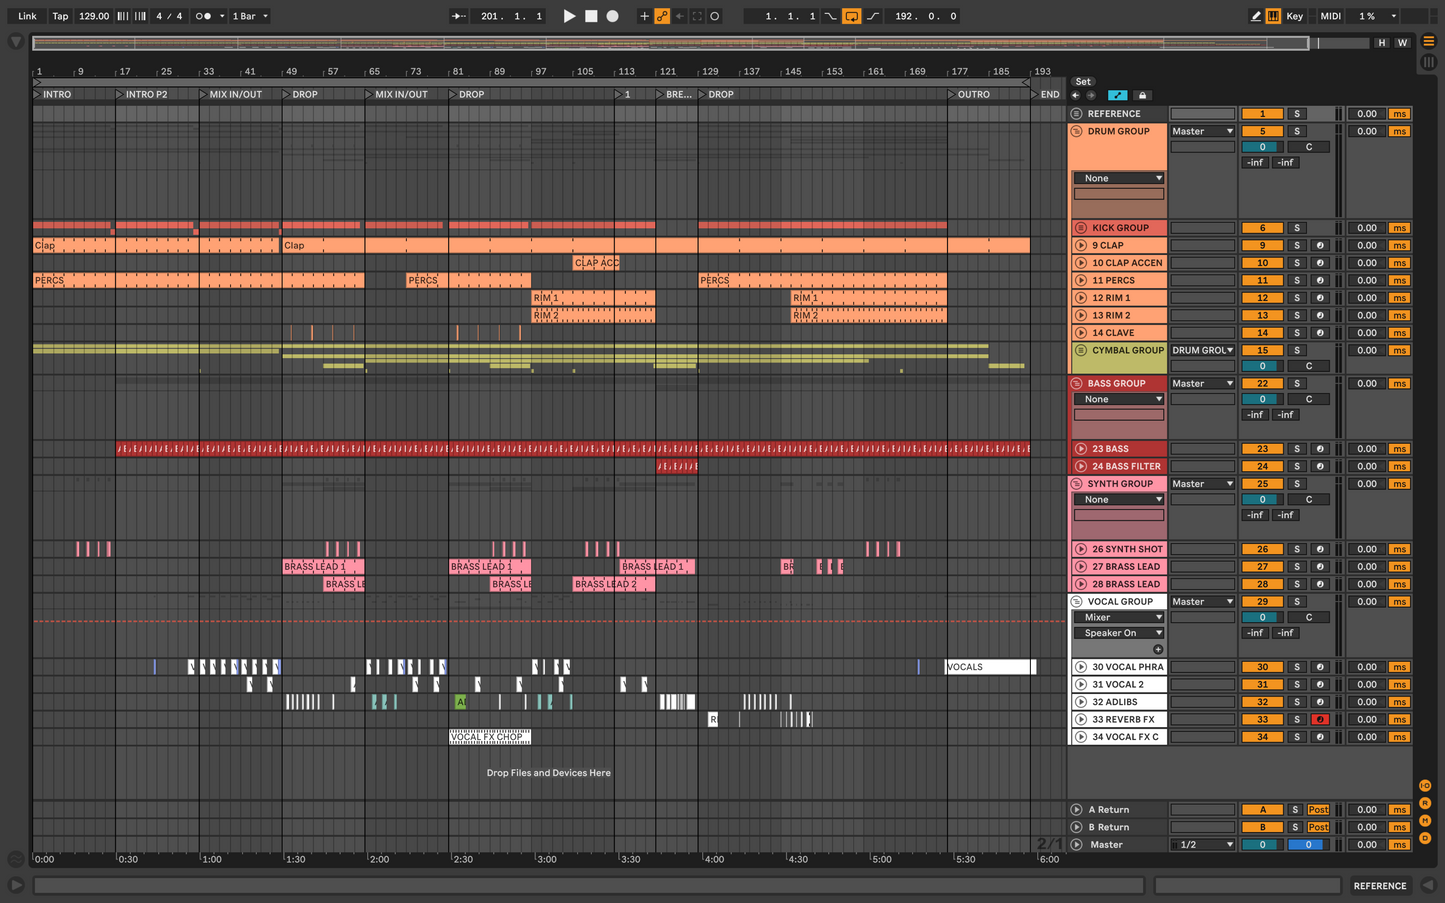Toggle the Automation Arm icon
1445x903 pixels.
[x=662, y=16]
